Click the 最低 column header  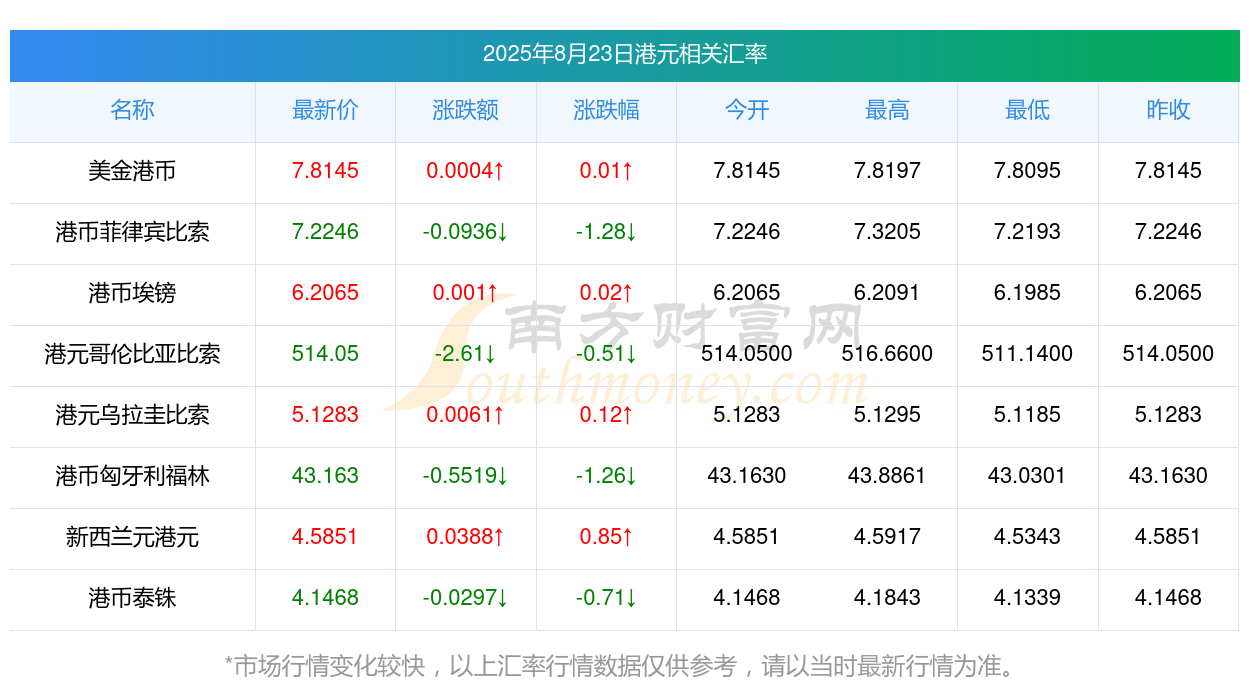click(1028, 110)
